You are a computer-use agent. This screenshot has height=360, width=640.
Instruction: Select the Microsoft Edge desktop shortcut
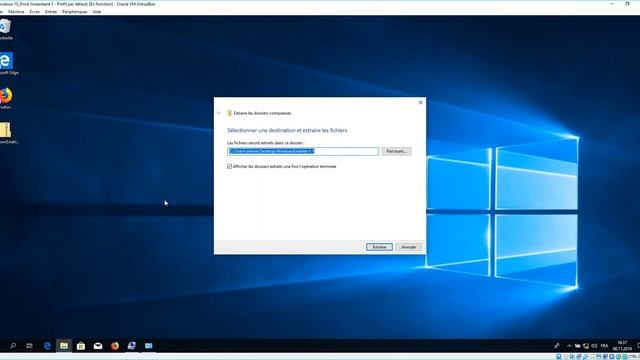7,63
